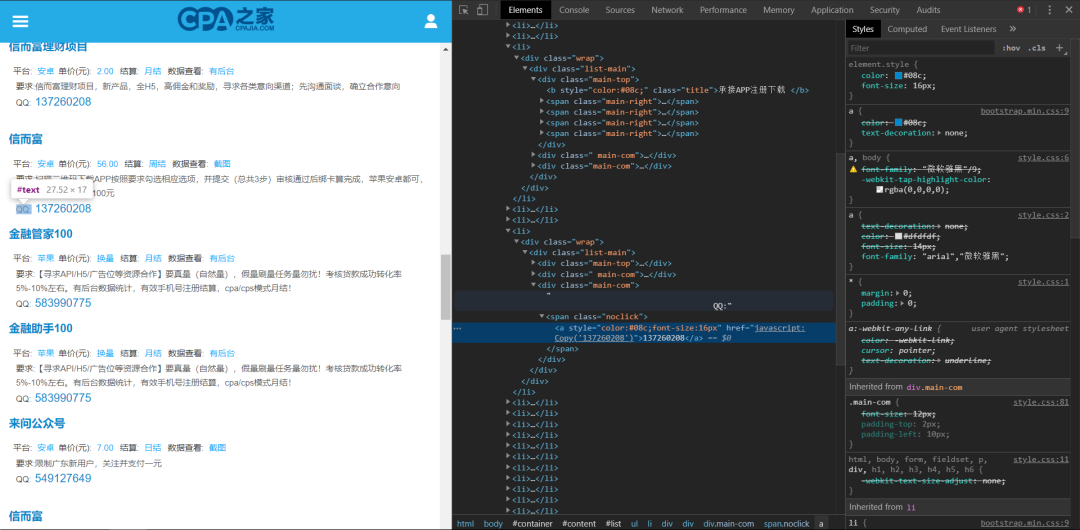The width and height of the screenshot is (1080, 530).
Task: Collapse the span class noclick node
Action: (x=543, y=316)
